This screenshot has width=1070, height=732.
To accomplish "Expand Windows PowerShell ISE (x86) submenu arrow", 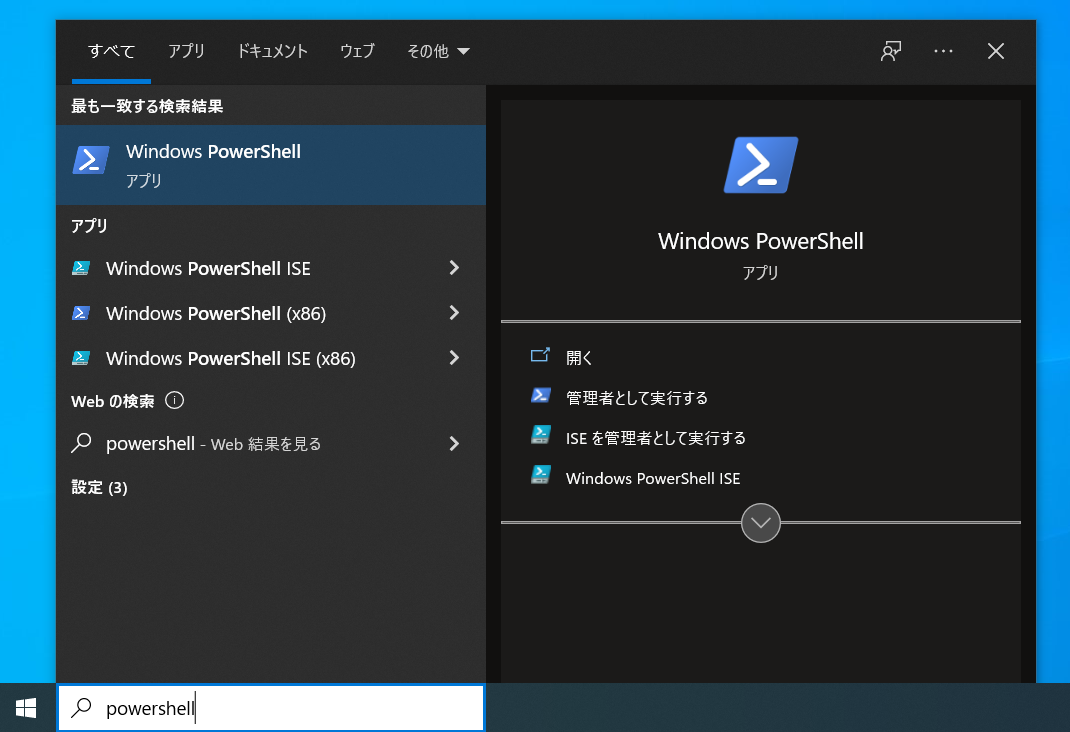I will [454, 358].
